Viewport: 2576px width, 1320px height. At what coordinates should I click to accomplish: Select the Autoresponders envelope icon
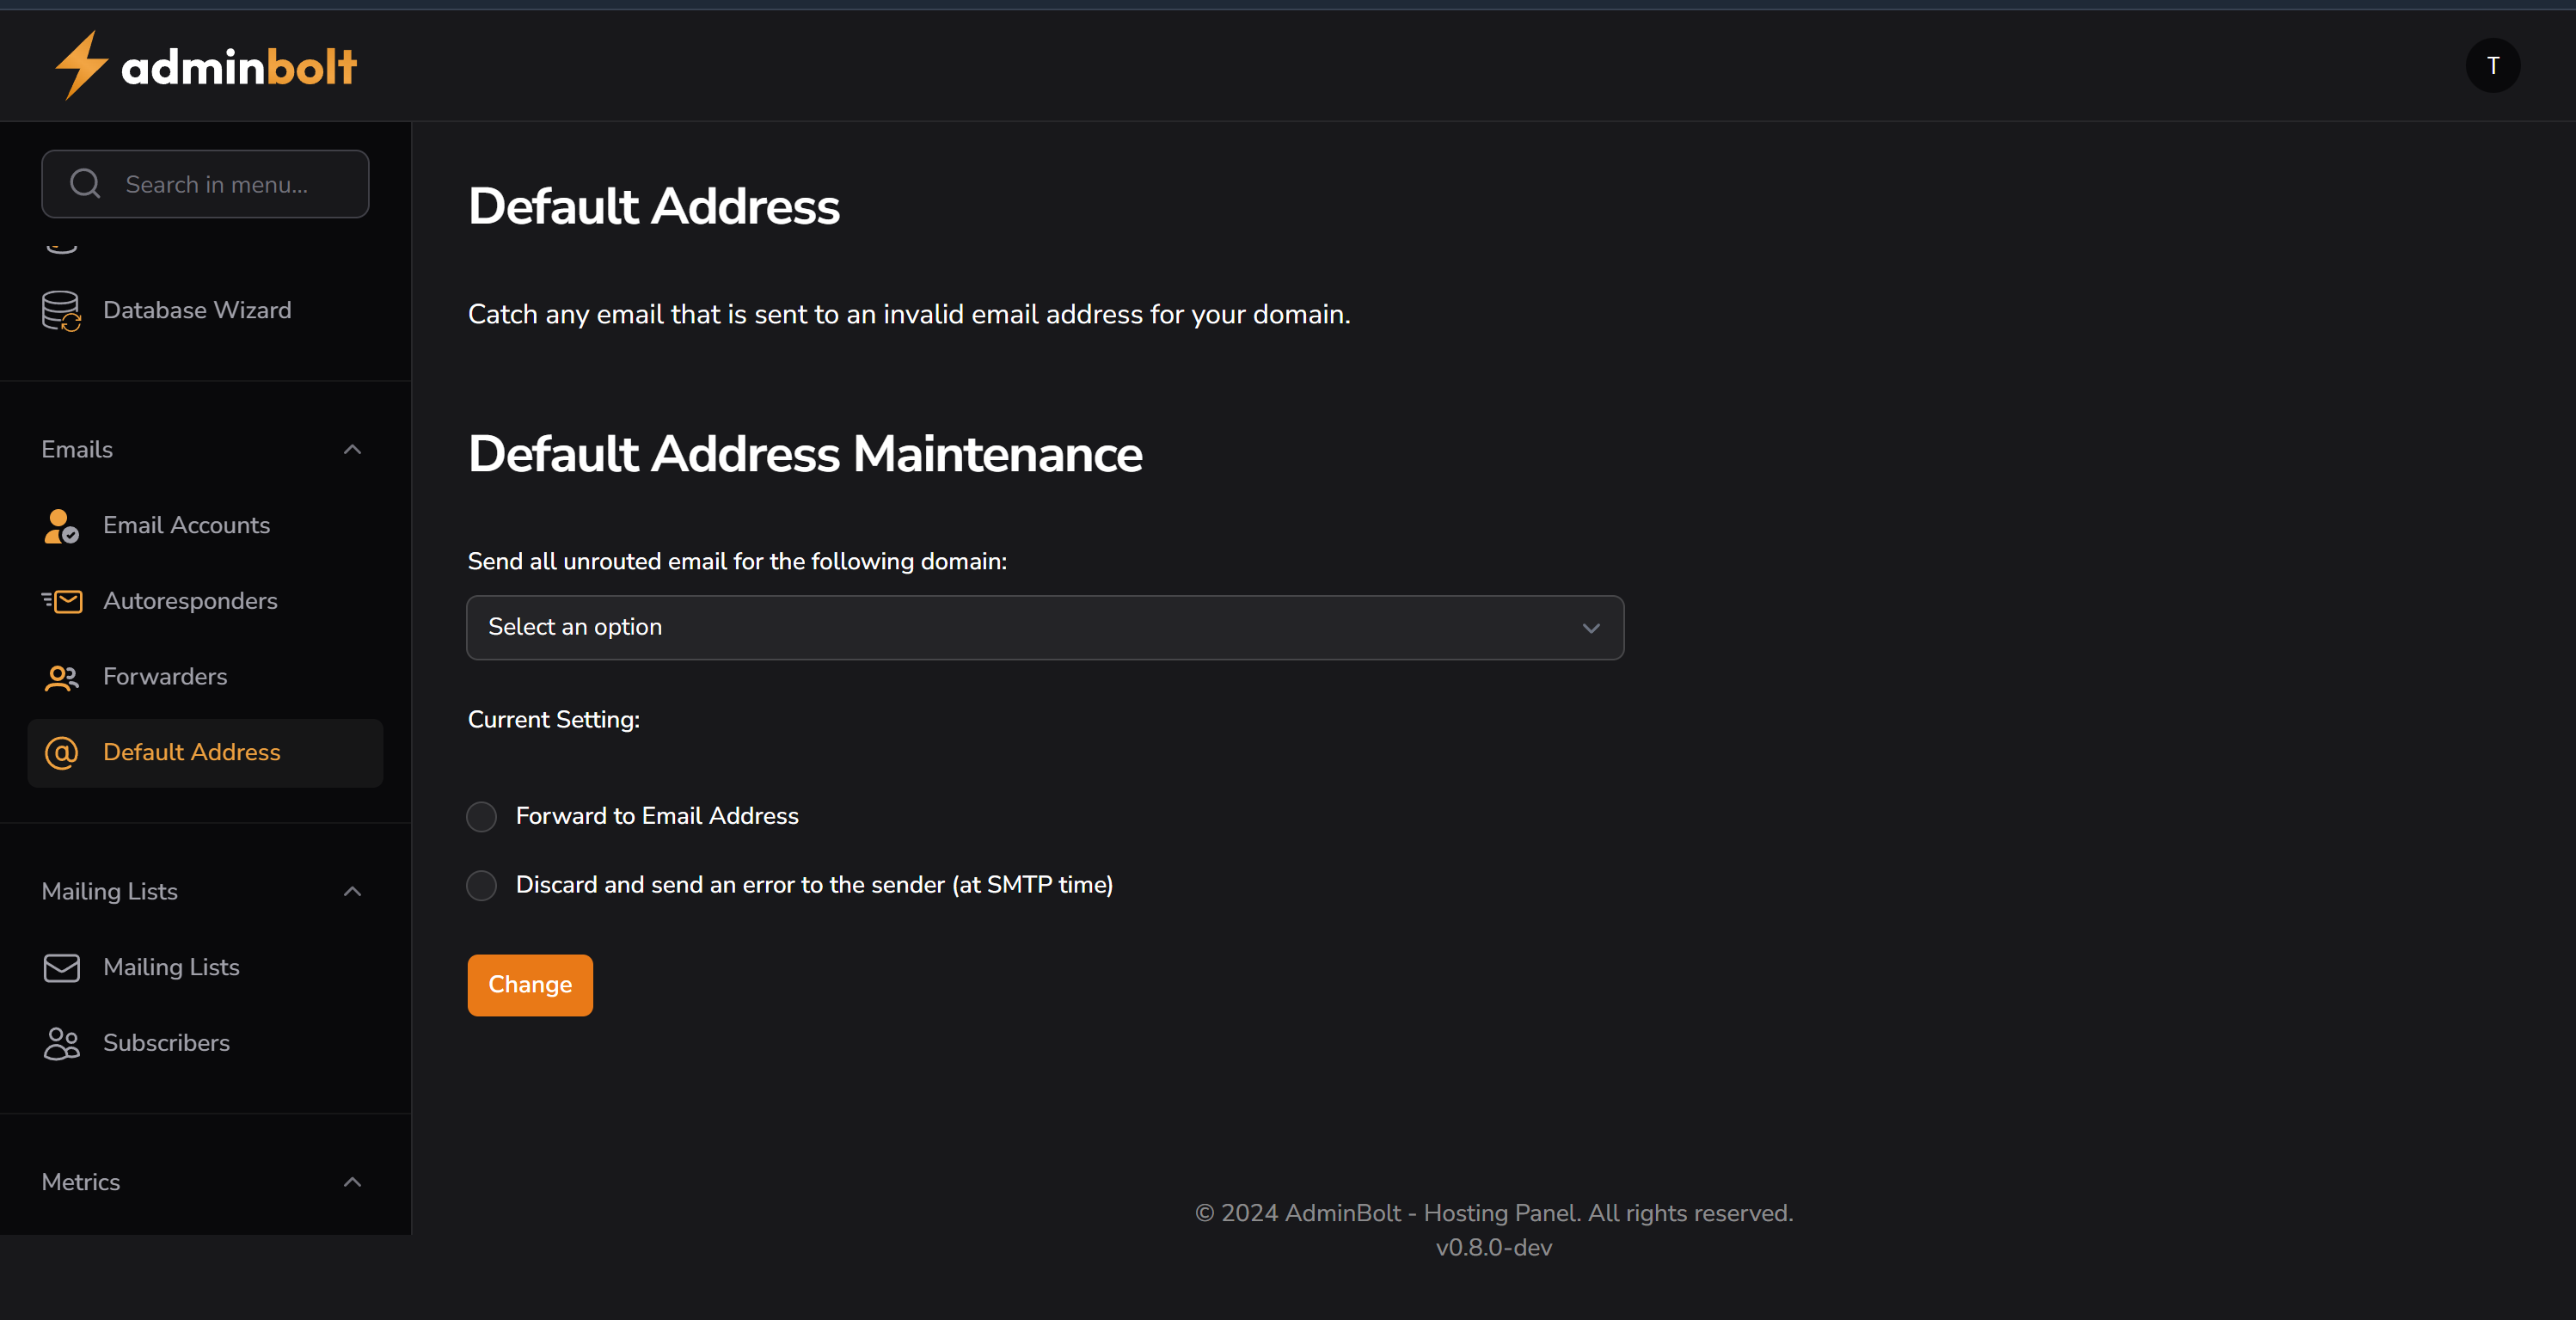61,601
